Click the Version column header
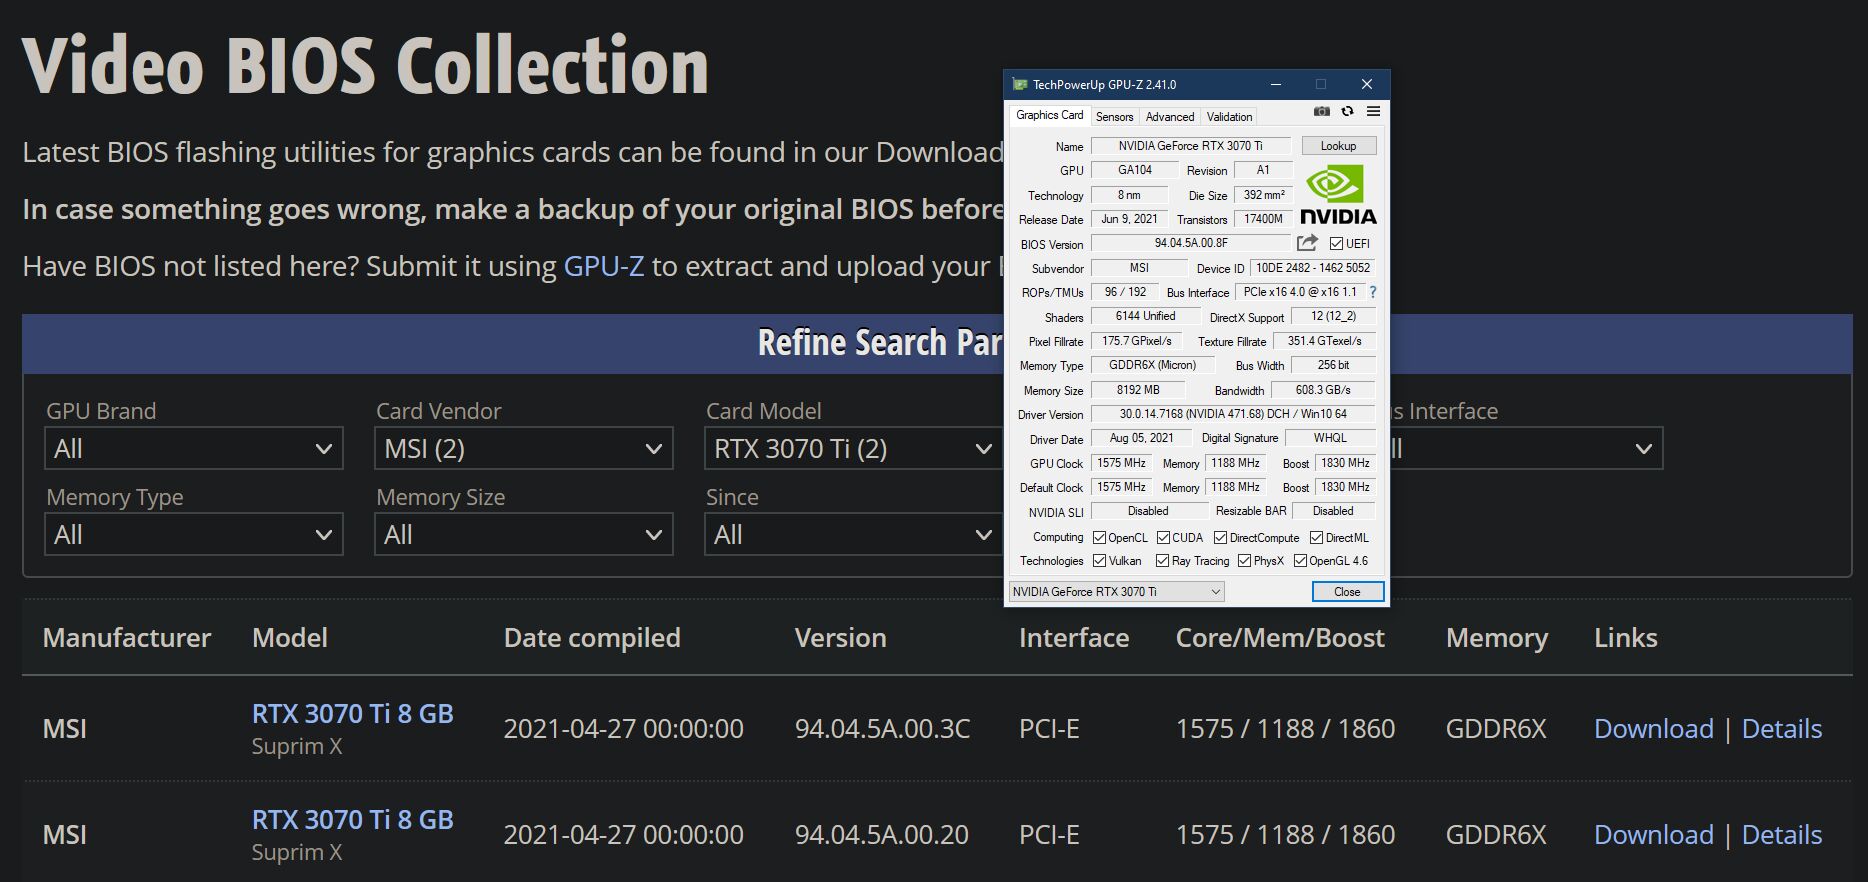This screenshot has height=882, width=1868. pos(840,638)
